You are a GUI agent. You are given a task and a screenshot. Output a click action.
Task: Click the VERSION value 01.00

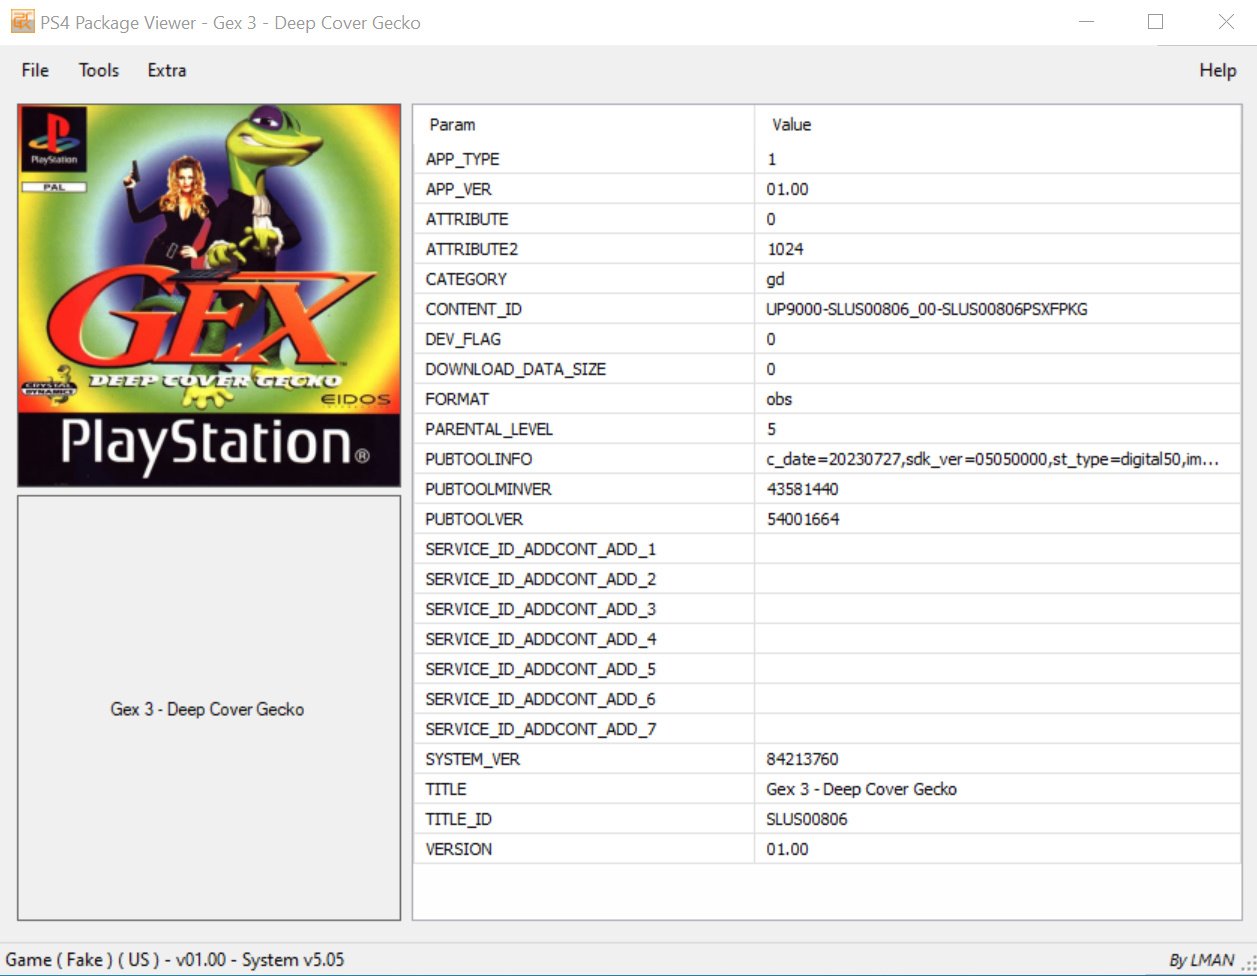click(787, 849)
